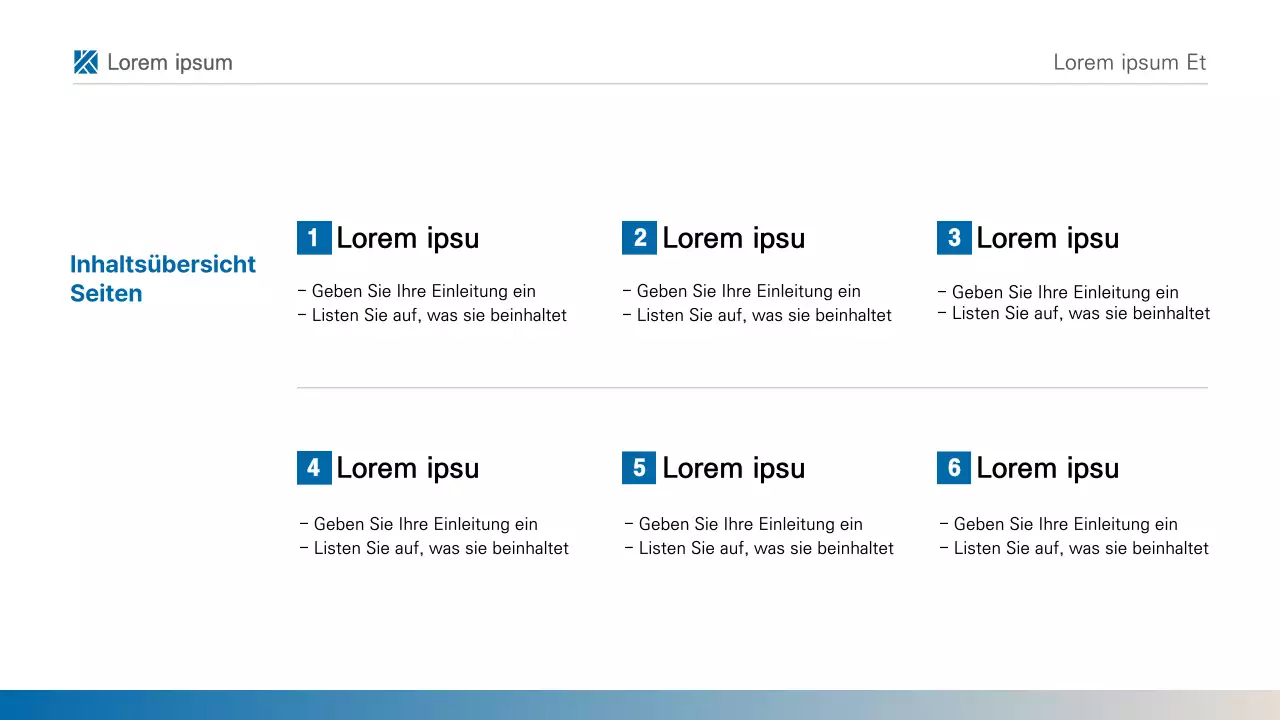Select the 'Lorem ipsum Et' header text
1280x720 pixels.
tap(1129, 62)
